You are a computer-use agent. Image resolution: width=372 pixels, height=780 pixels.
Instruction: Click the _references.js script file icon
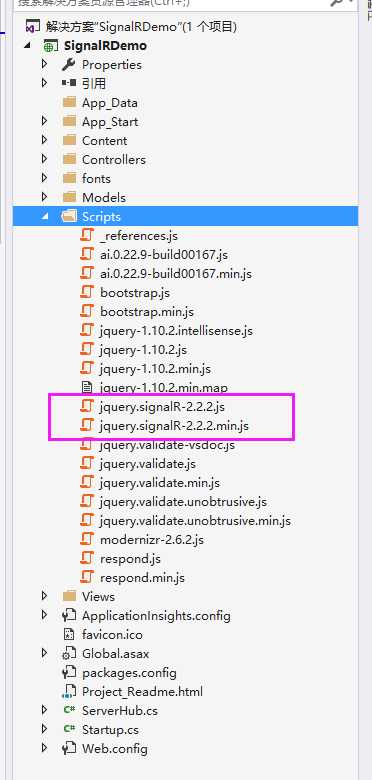87,235
